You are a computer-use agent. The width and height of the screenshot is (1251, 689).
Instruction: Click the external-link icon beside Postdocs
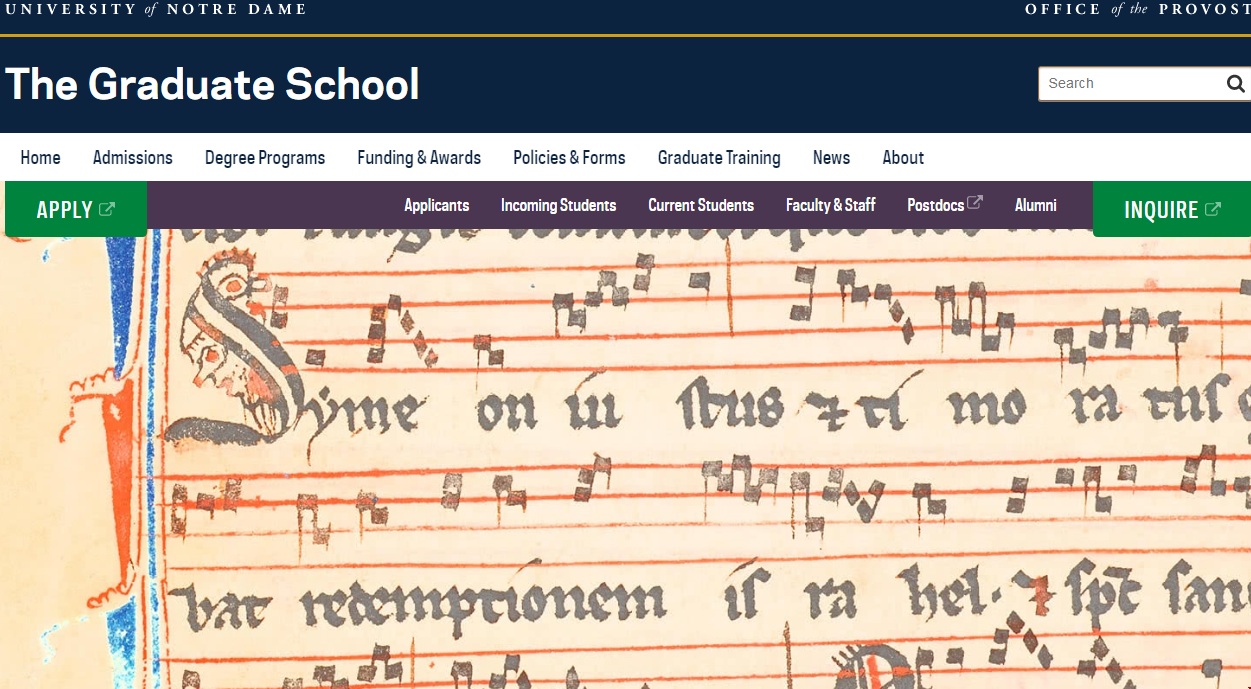tap(975, 202)
